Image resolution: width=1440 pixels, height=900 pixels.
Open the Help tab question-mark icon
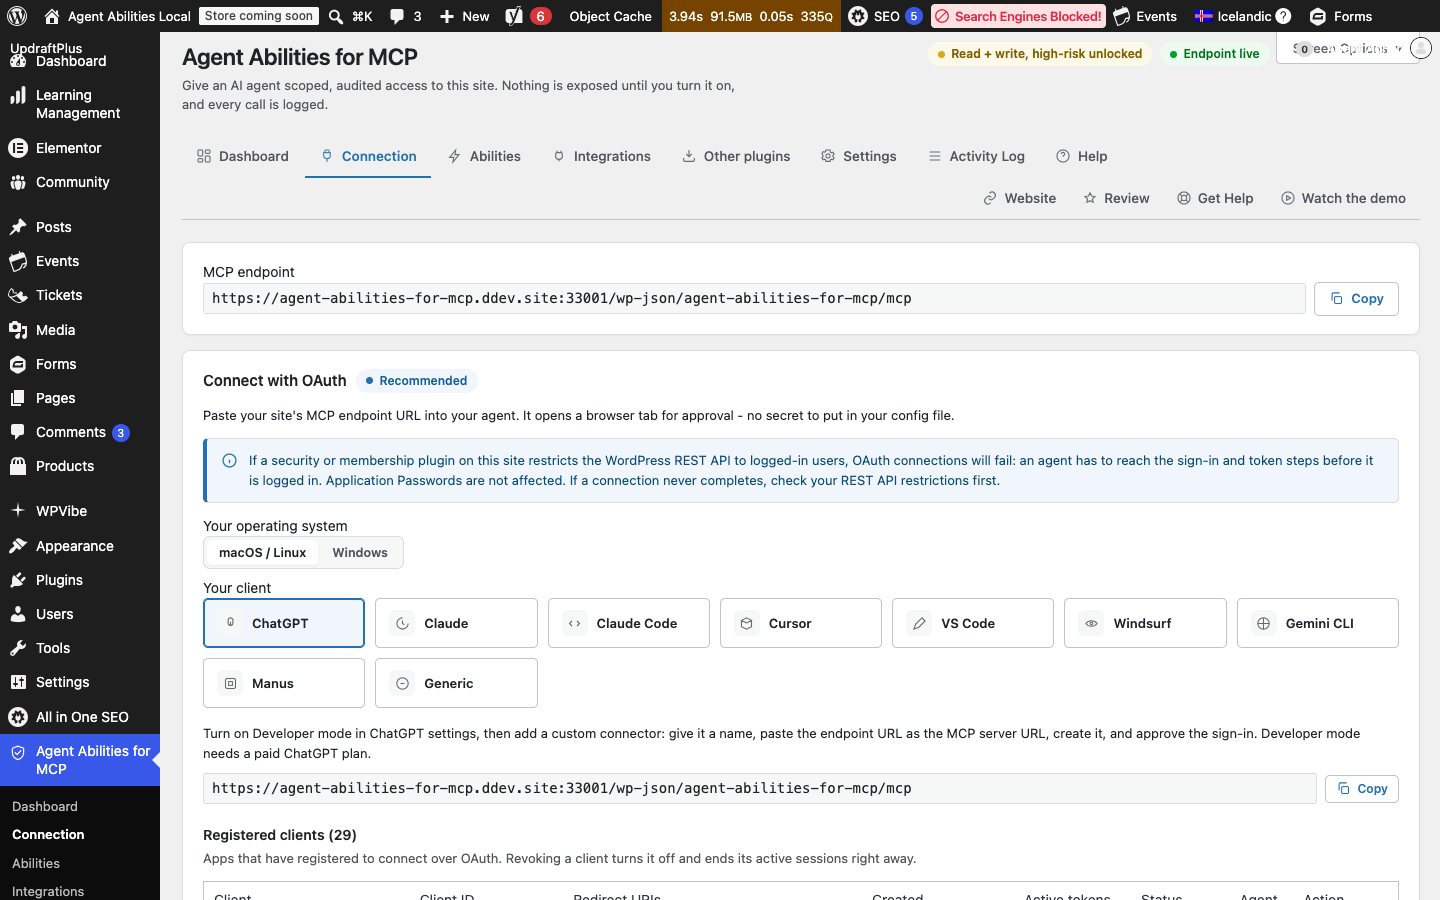1063,156
